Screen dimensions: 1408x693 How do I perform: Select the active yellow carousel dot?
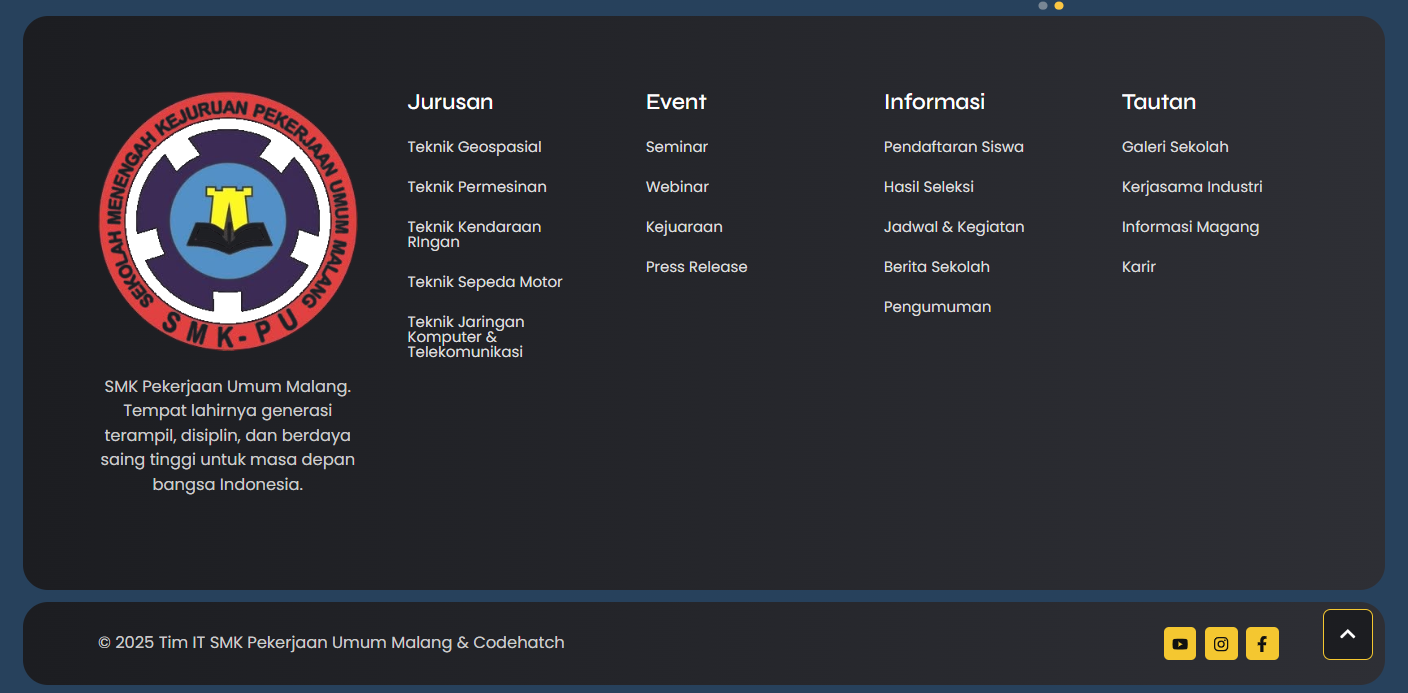tap(1059, 6)
